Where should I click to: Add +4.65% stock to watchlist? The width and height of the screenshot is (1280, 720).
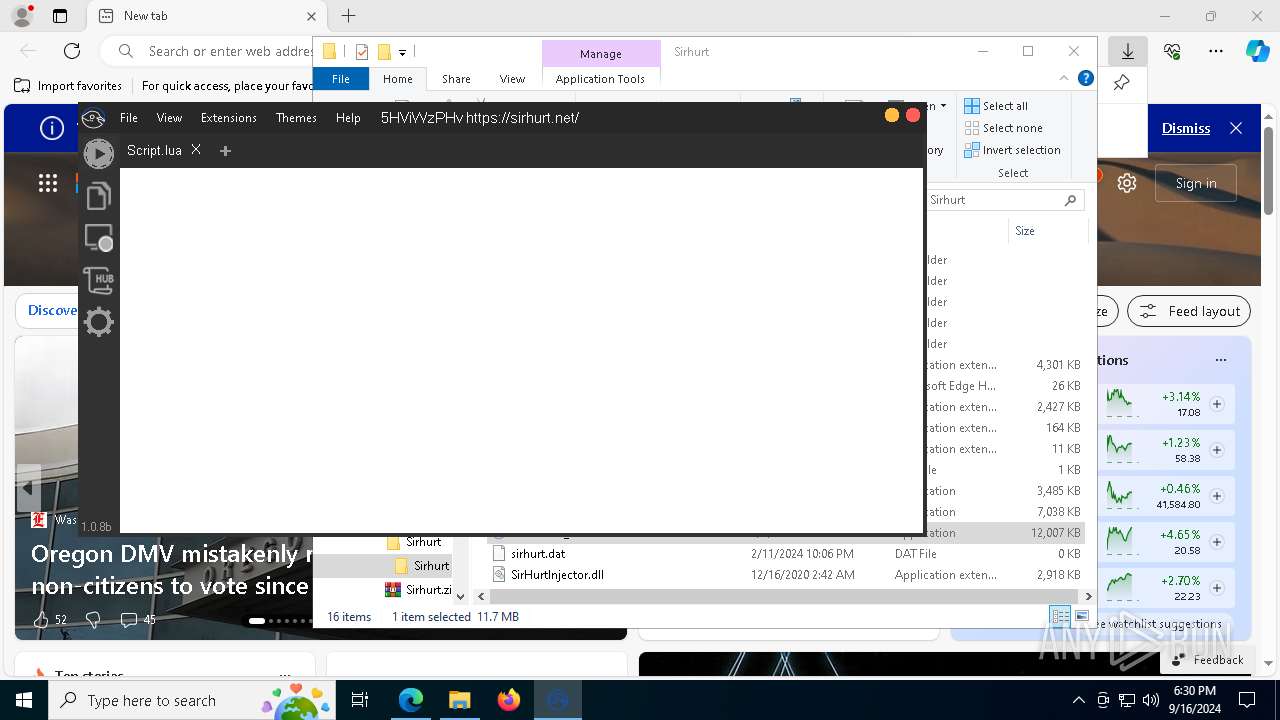(x=1217, y=542)
